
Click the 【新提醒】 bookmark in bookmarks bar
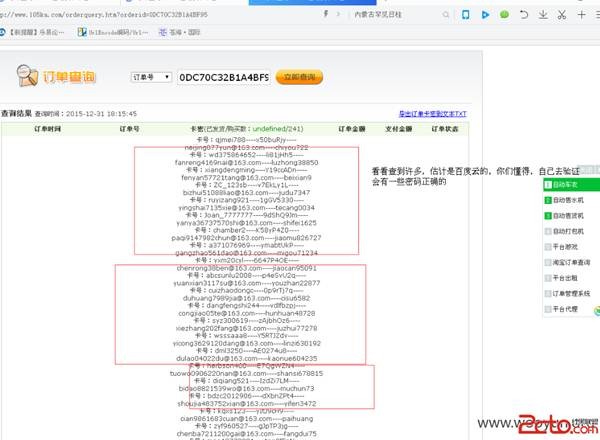[32, 33]
